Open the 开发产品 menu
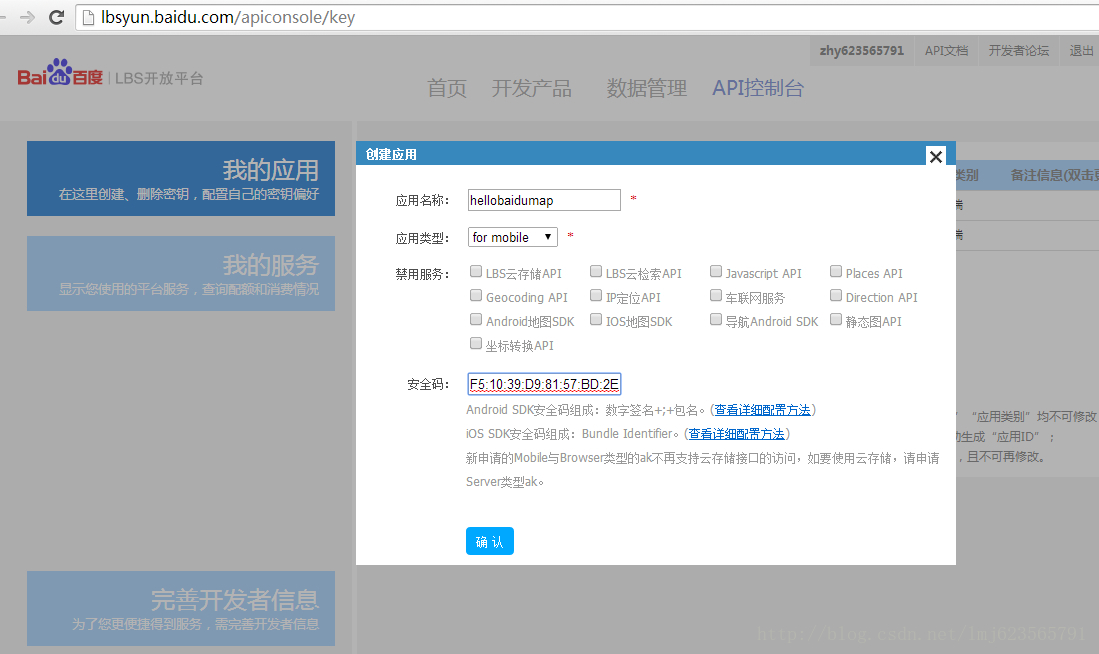1099x654 pixels. 531,88
